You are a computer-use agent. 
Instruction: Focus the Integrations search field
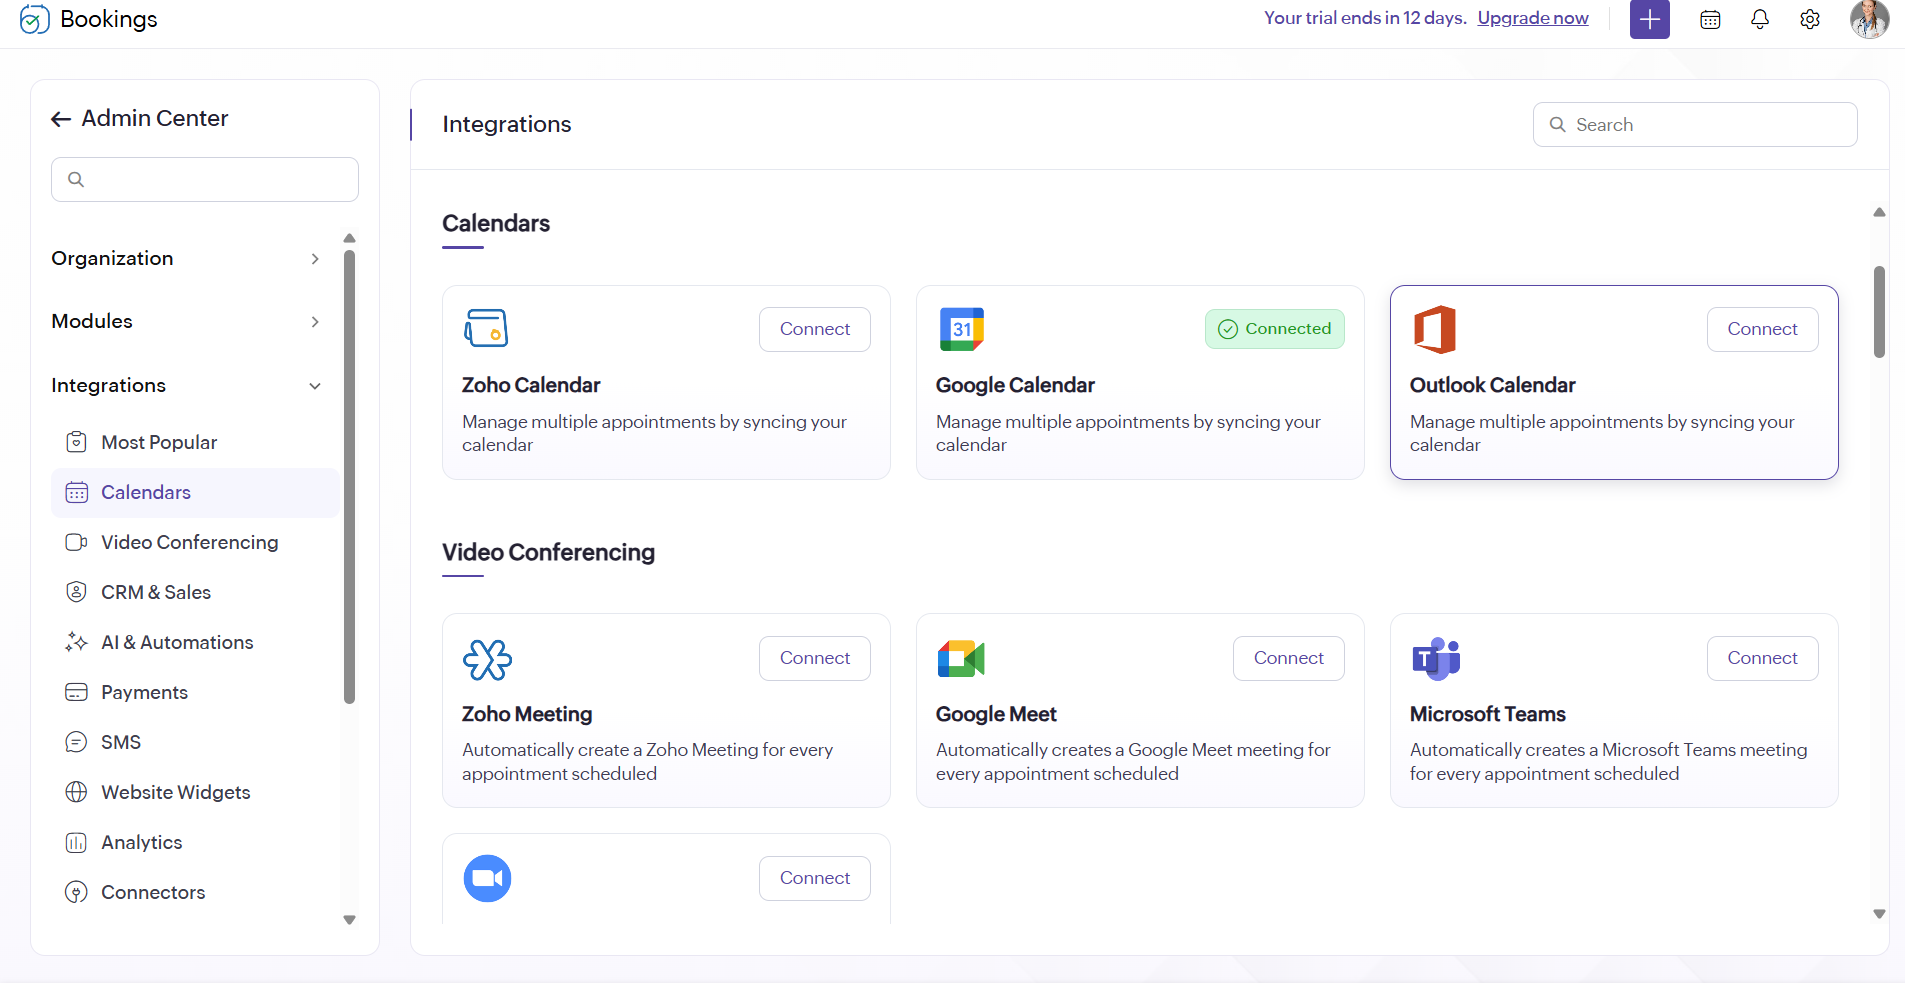click(x=1695, y=124)
